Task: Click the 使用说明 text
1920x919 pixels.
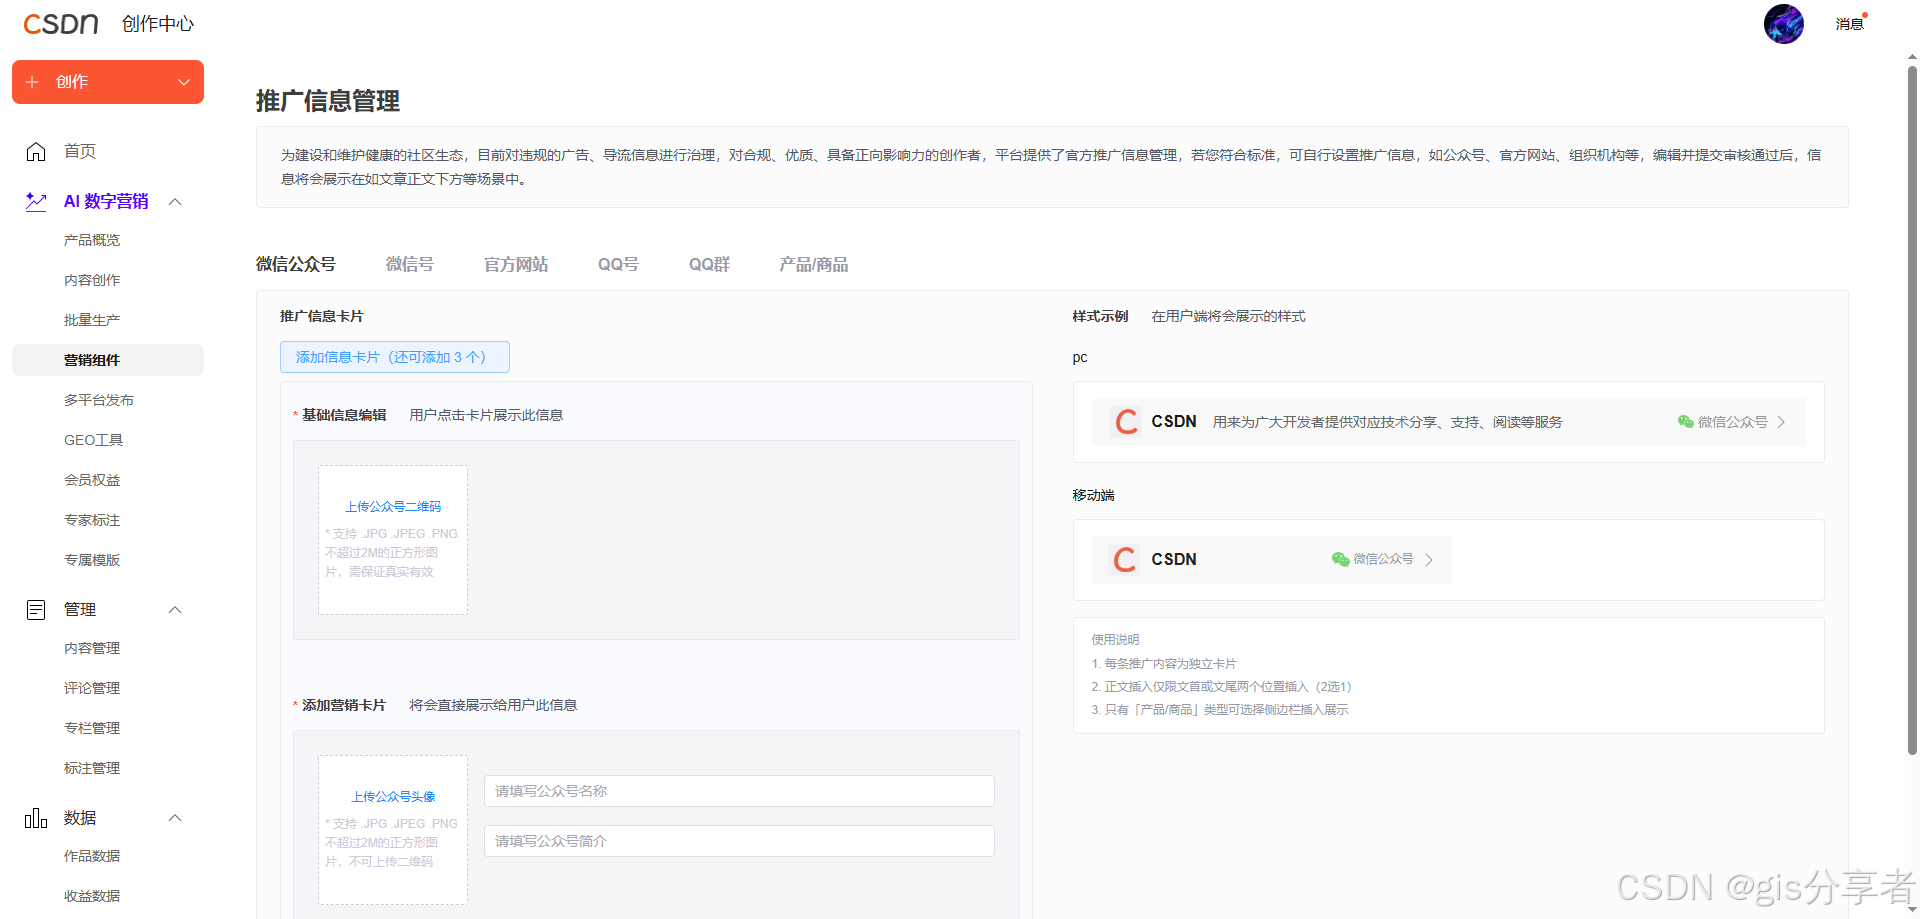Action: (x=1115, y=640)
